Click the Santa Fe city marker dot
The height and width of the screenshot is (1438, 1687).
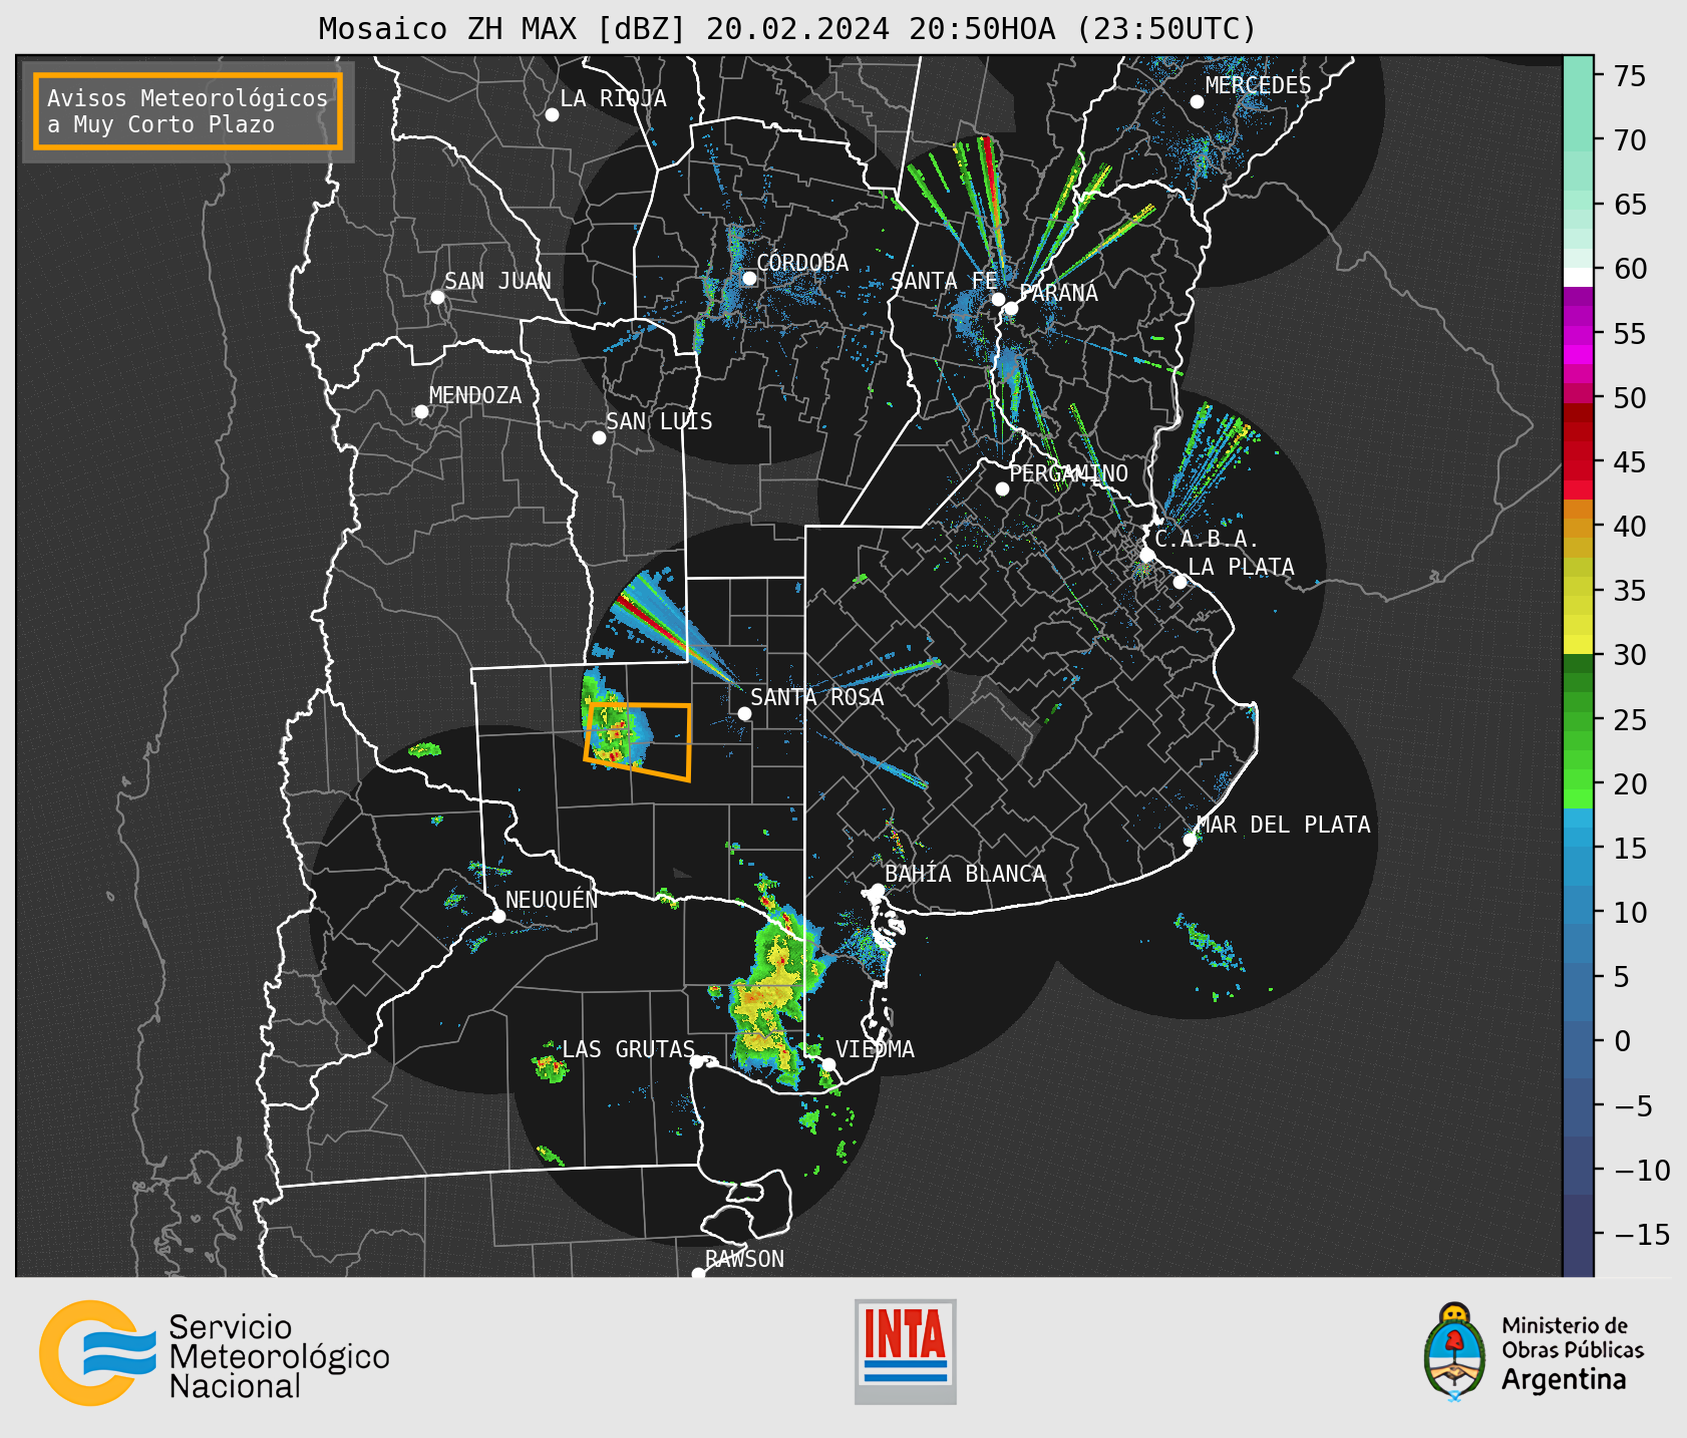click(x=998, y=299)
